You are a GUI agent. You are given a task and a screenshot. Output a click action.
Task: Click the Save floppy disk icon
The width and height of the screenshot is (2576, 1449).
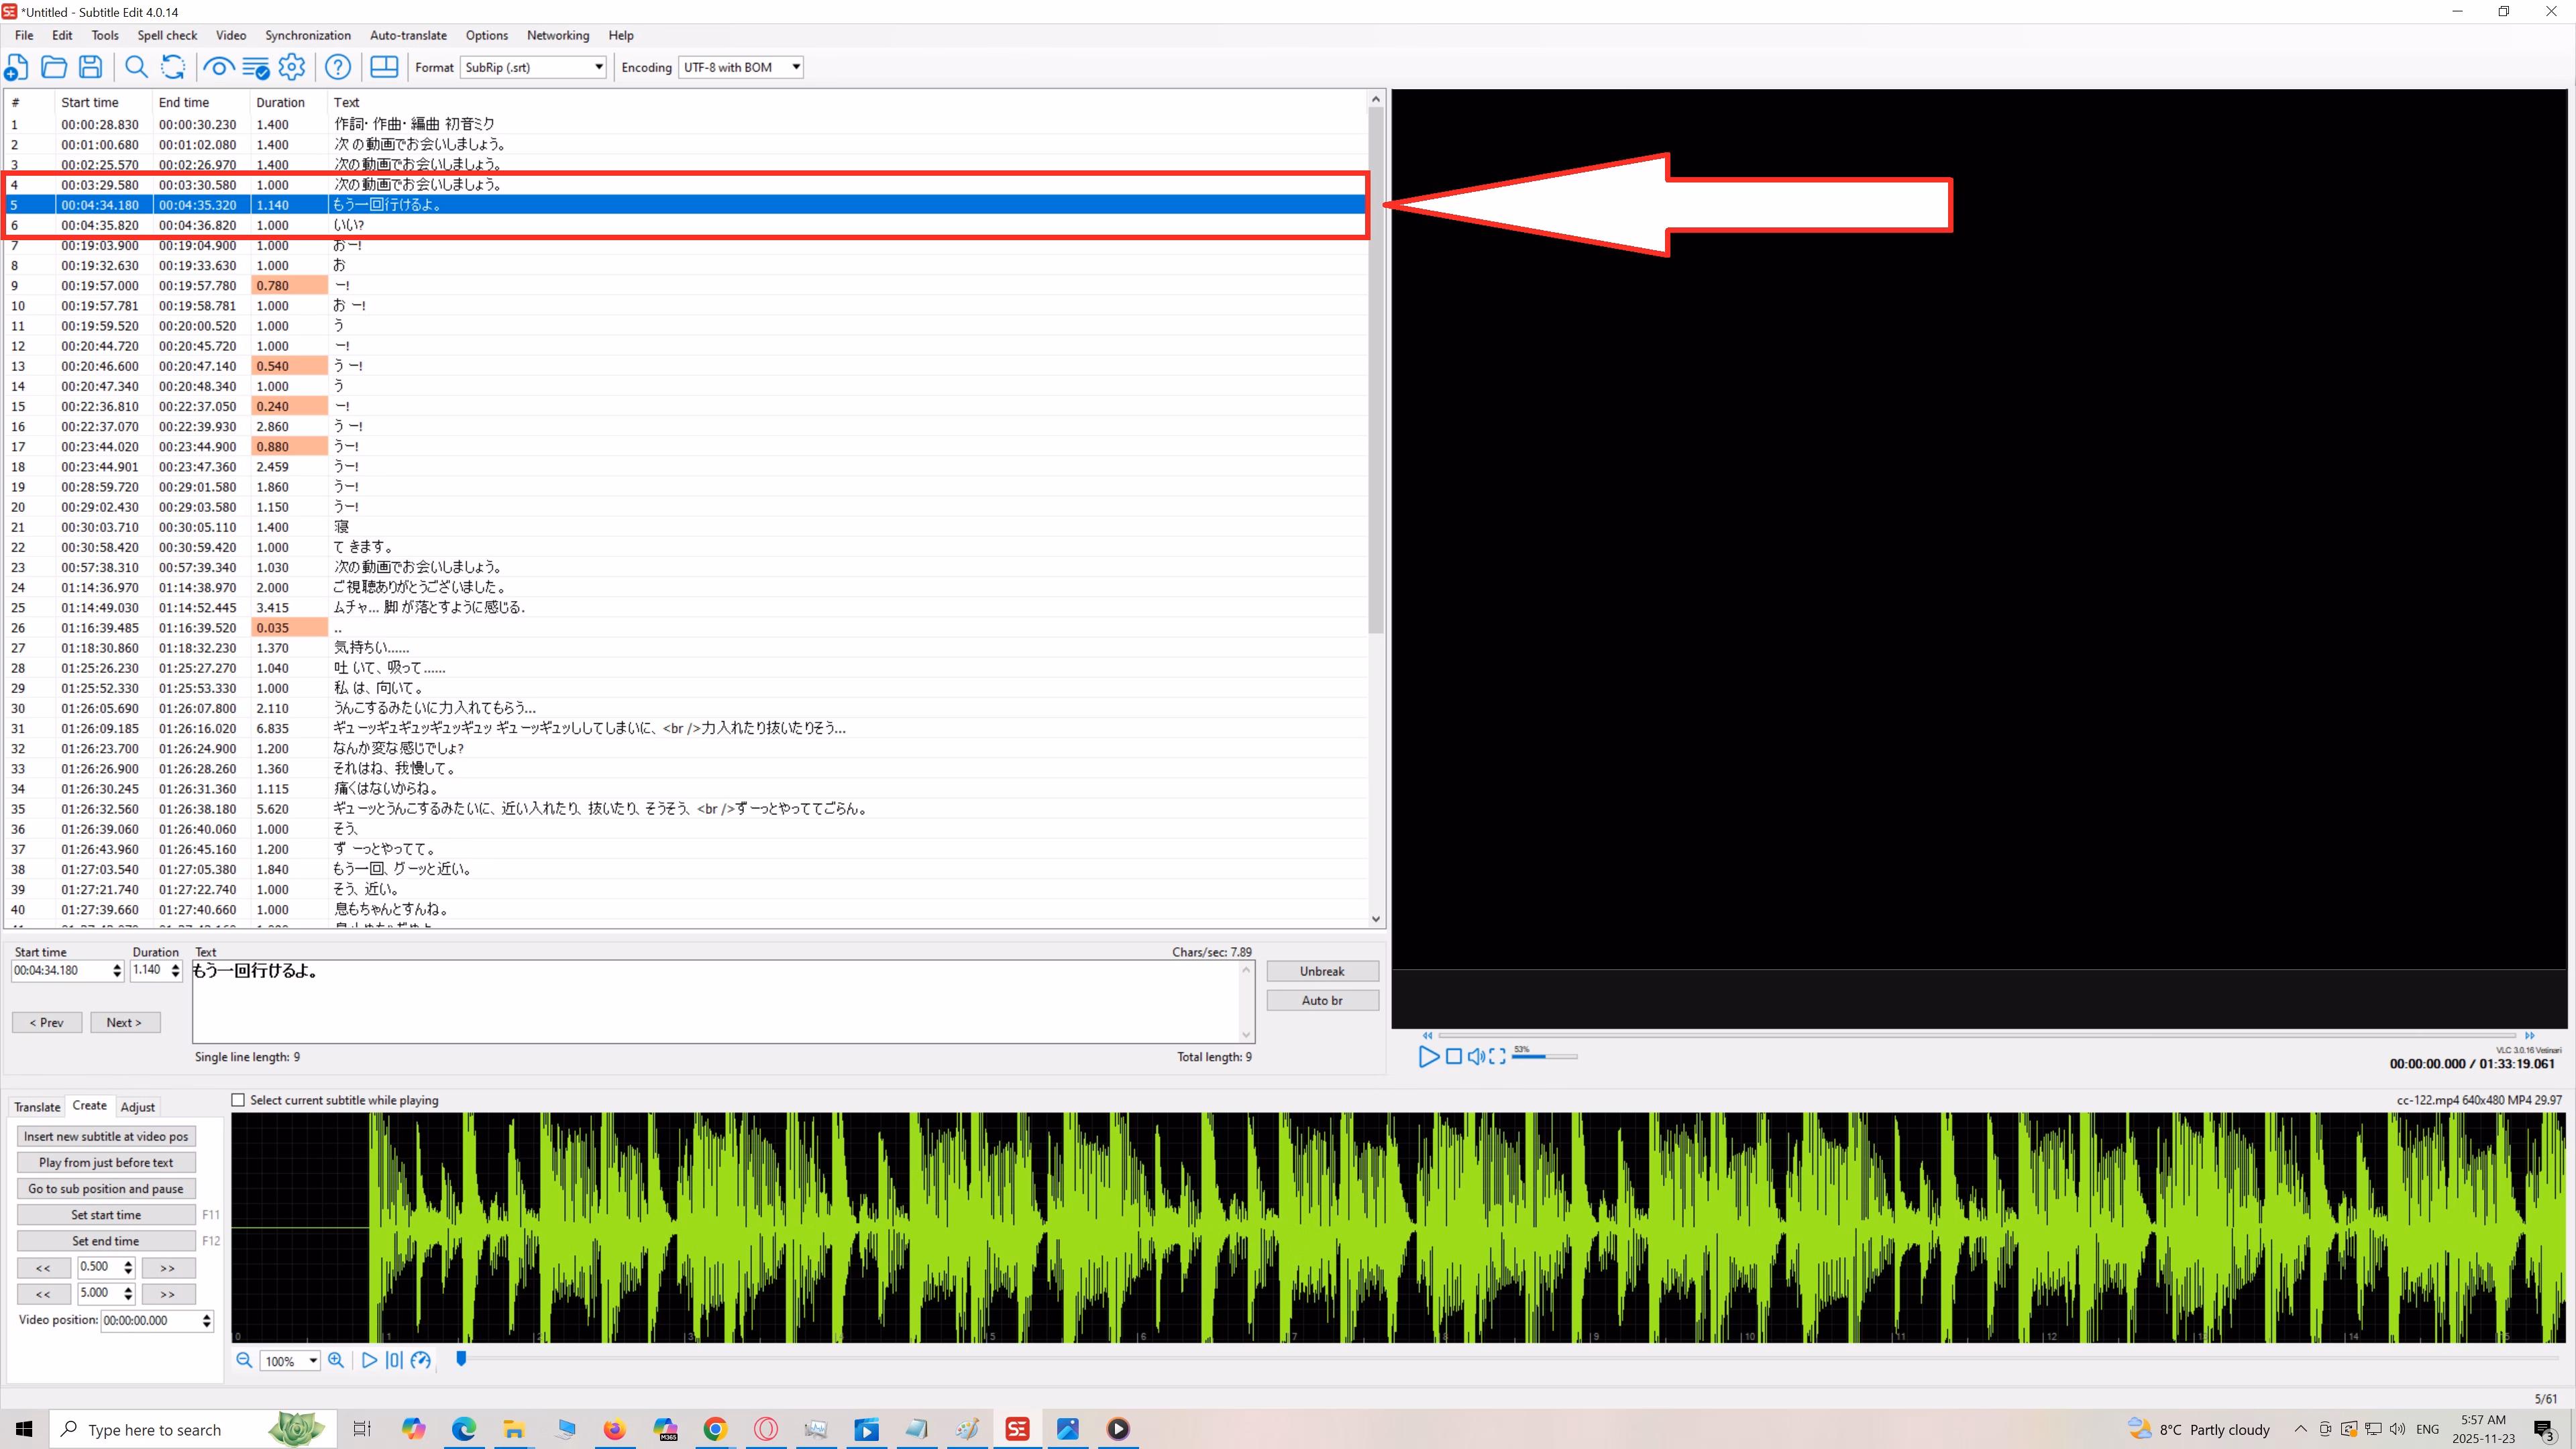90,67
